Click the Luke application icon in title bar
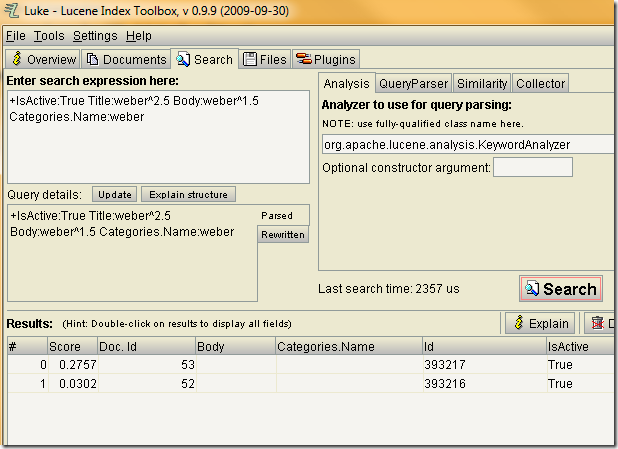This screenshot has width=618, height=449. 12,11
